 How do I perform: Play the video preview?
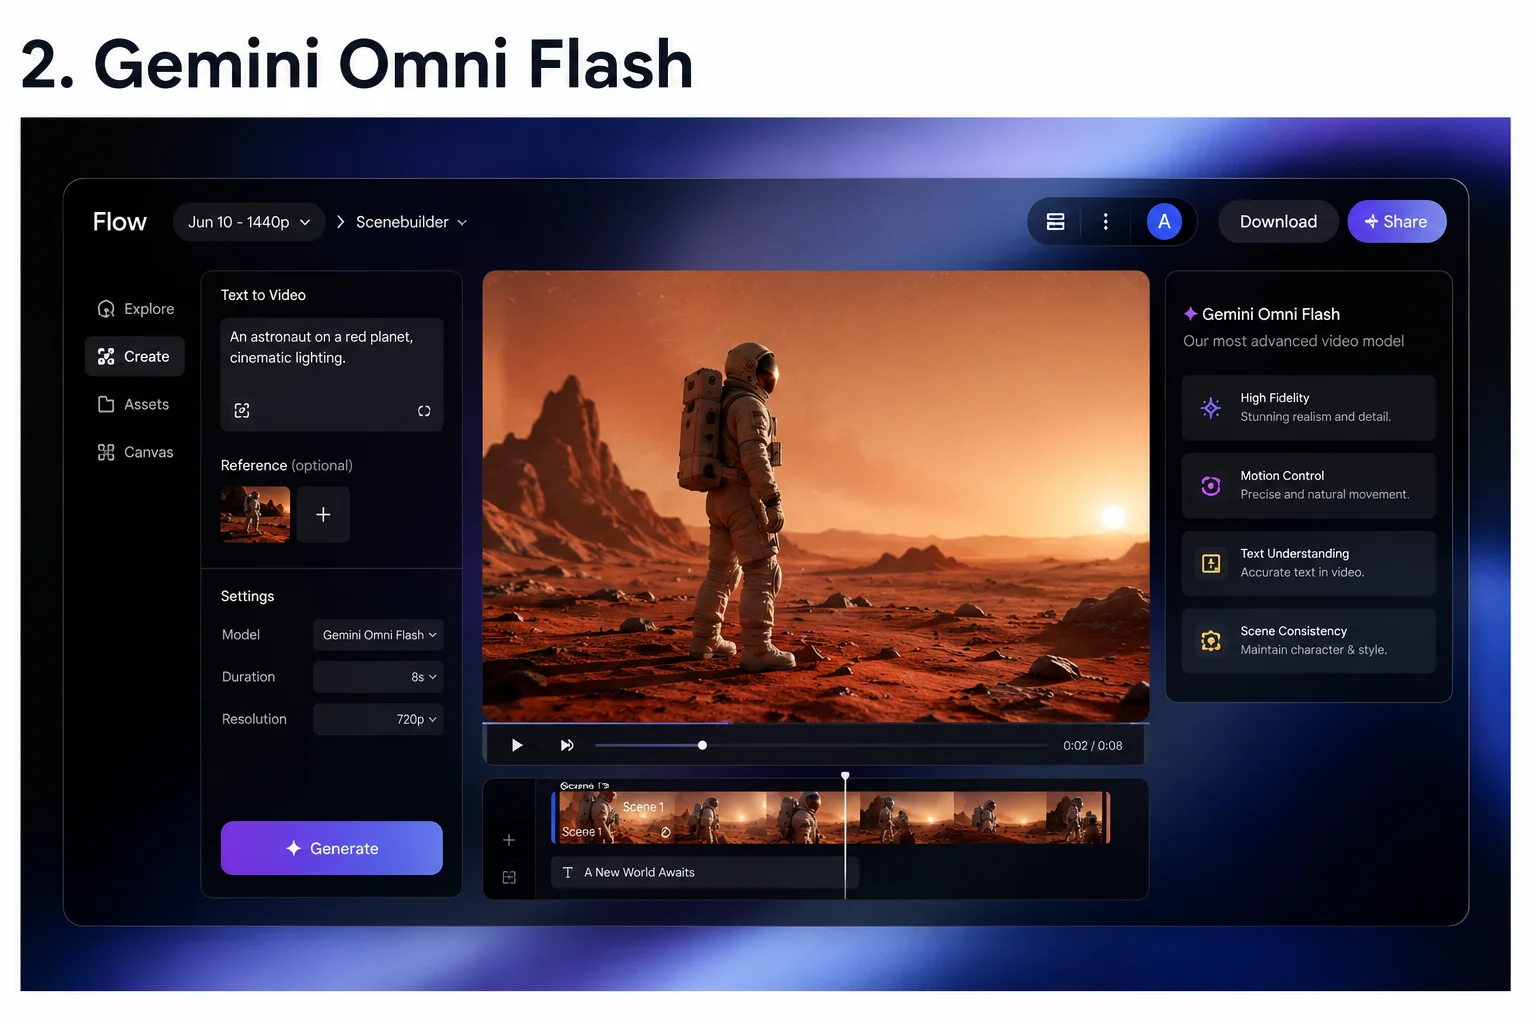(x=517, y=745)
